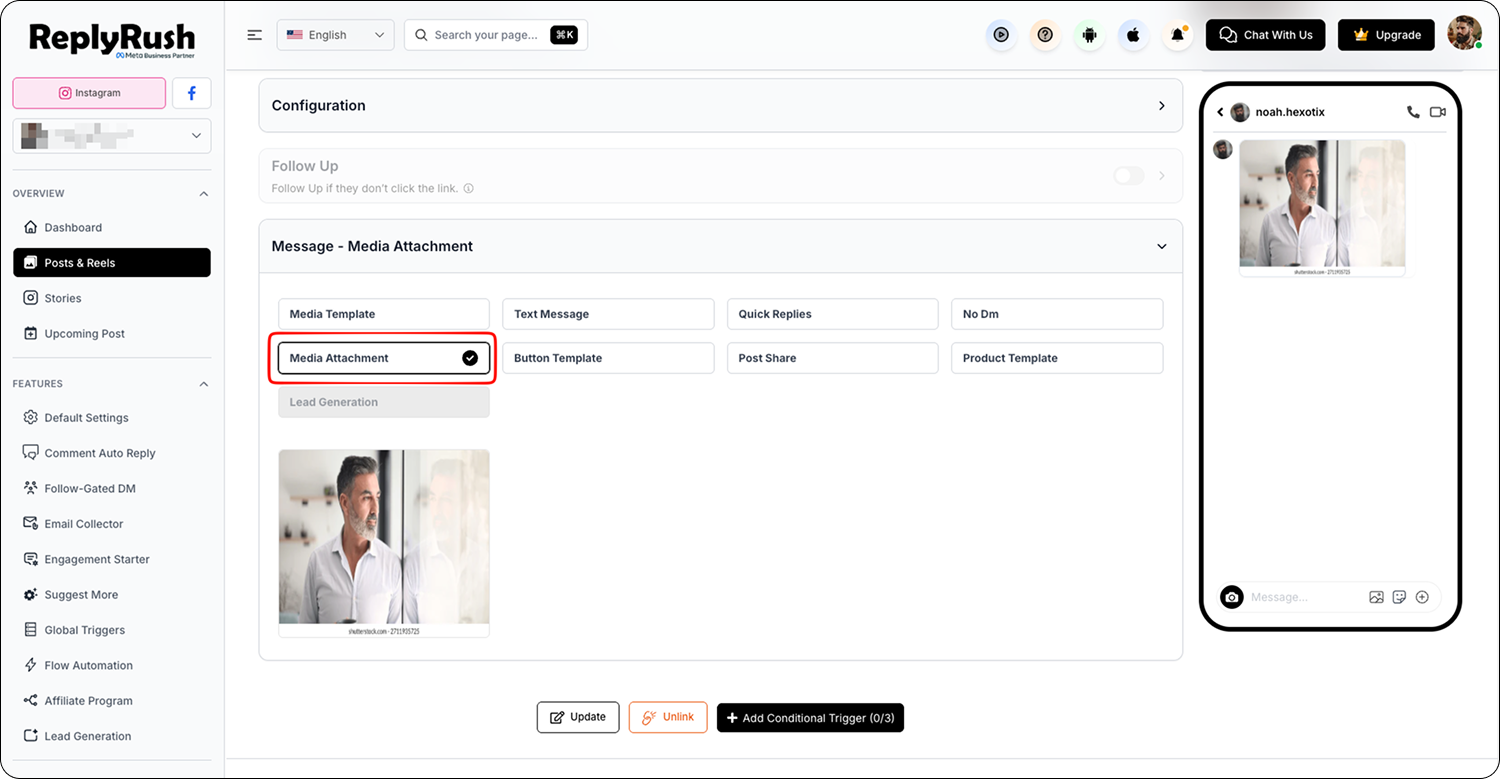This screenshot has width=1500, height=779.
Task: Open Suggest More feature
Action: click(x=112, y=595)
